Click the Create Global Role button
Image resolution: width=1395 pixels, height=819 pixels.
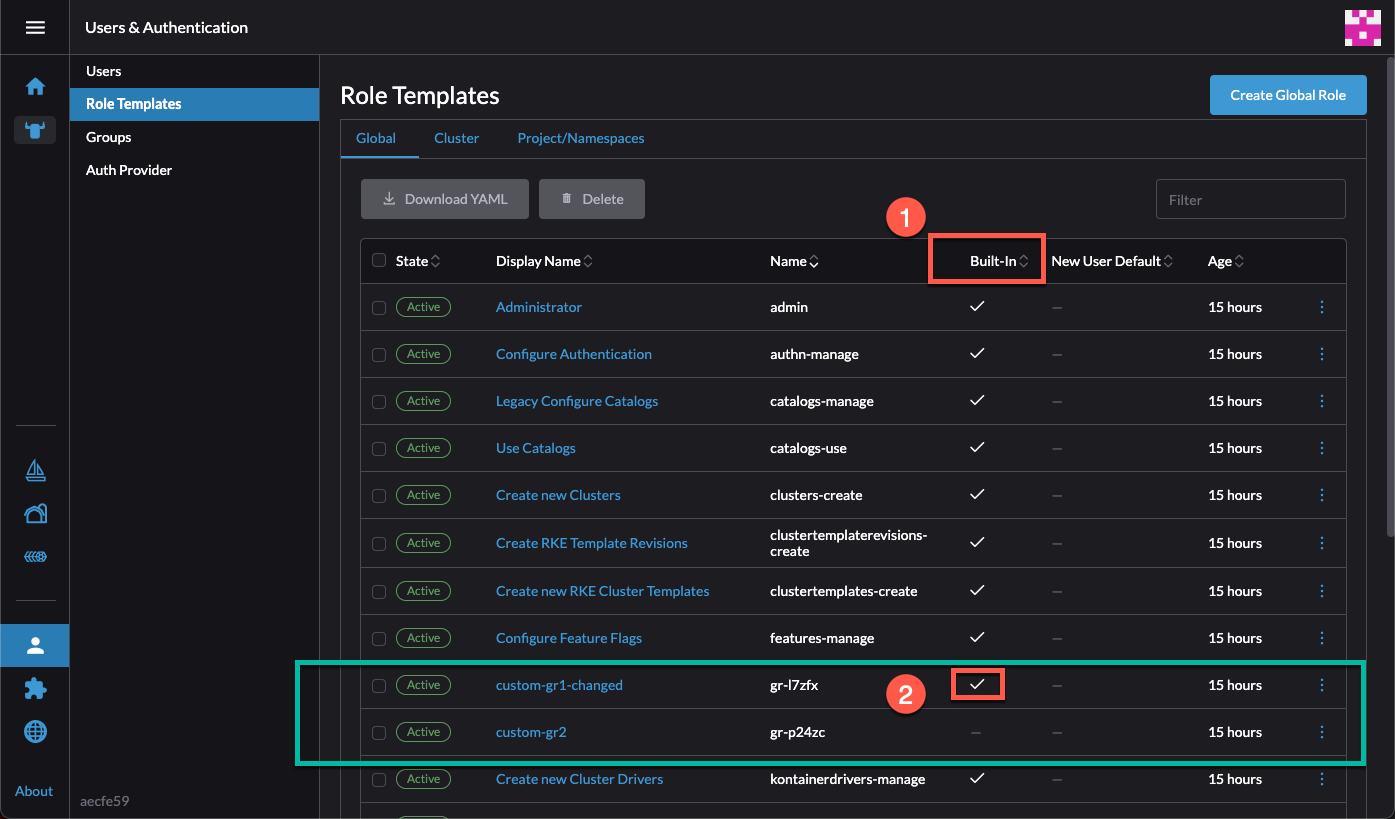click(x=1287, y=95)
